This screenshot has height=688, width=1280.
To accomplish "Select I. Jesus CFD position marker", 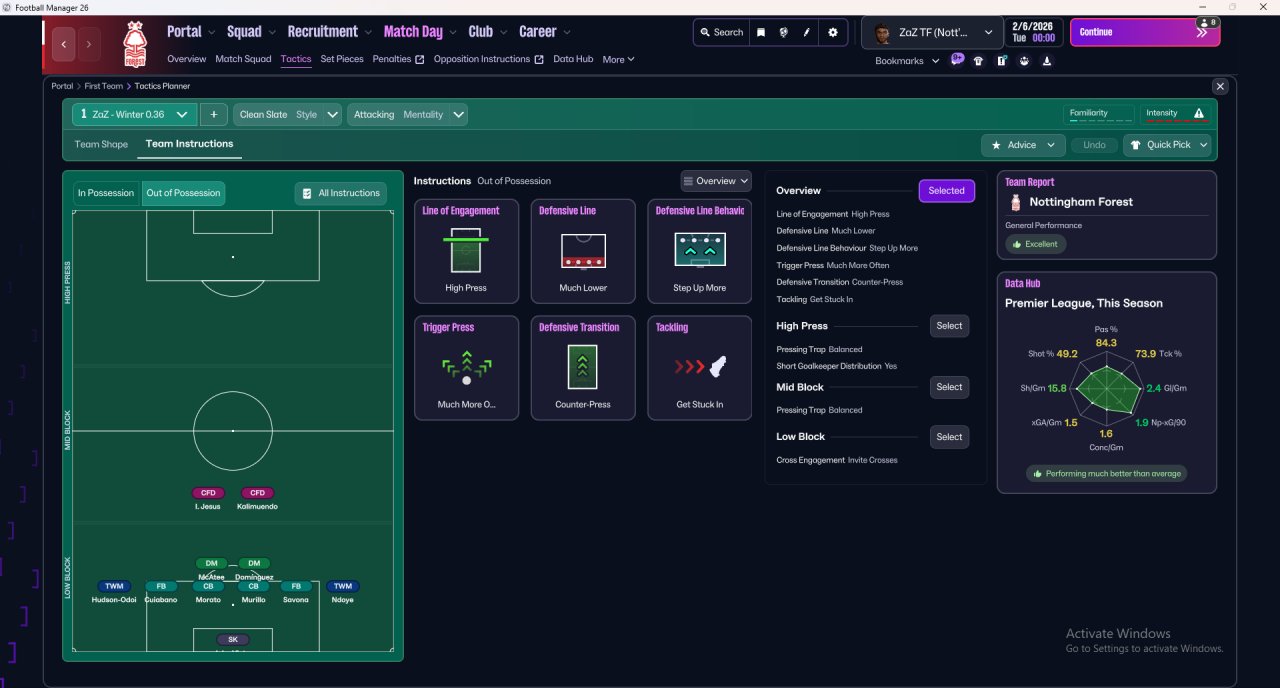I will pos(209,493).
